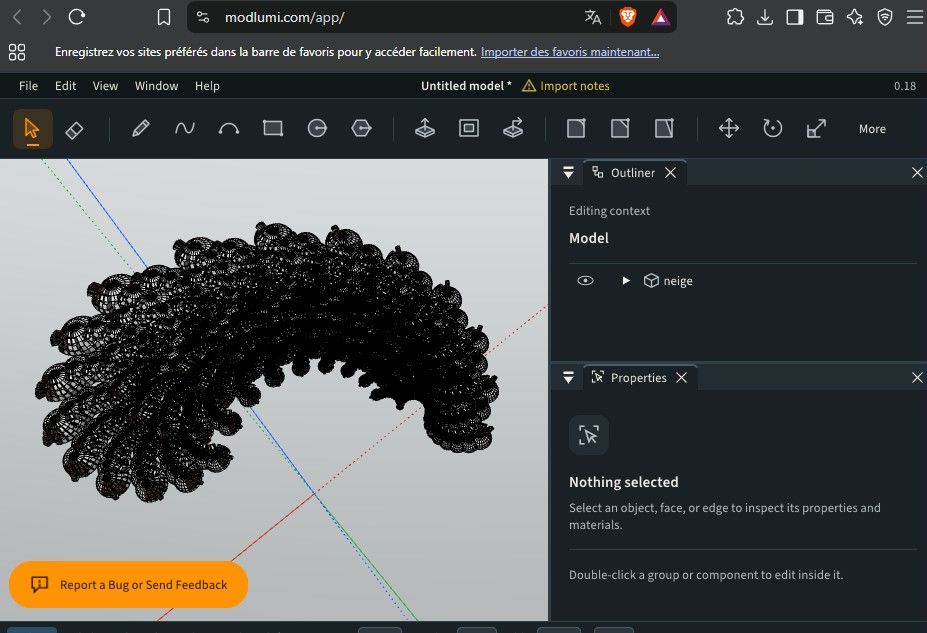Open the Properties panel dropdown menu
The image size is (927, 633).
[568, 378]
